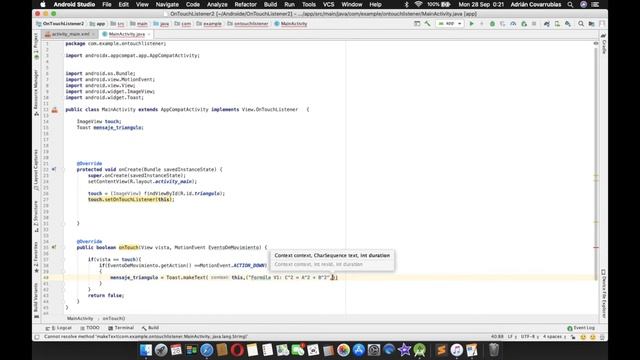
Task: Toggle the Device File Explorer side tab
Action: point(604,293)
